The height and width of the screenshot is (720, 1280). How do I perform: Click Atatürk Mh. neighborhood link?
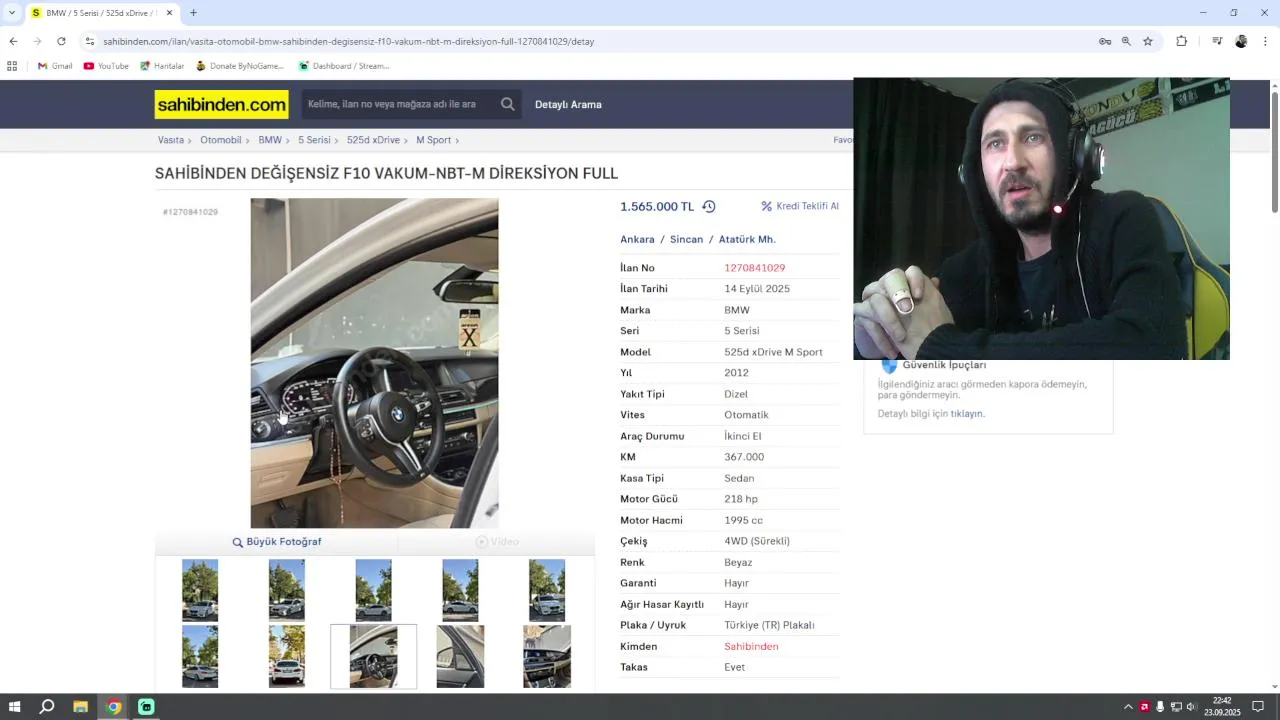point(747,239)
